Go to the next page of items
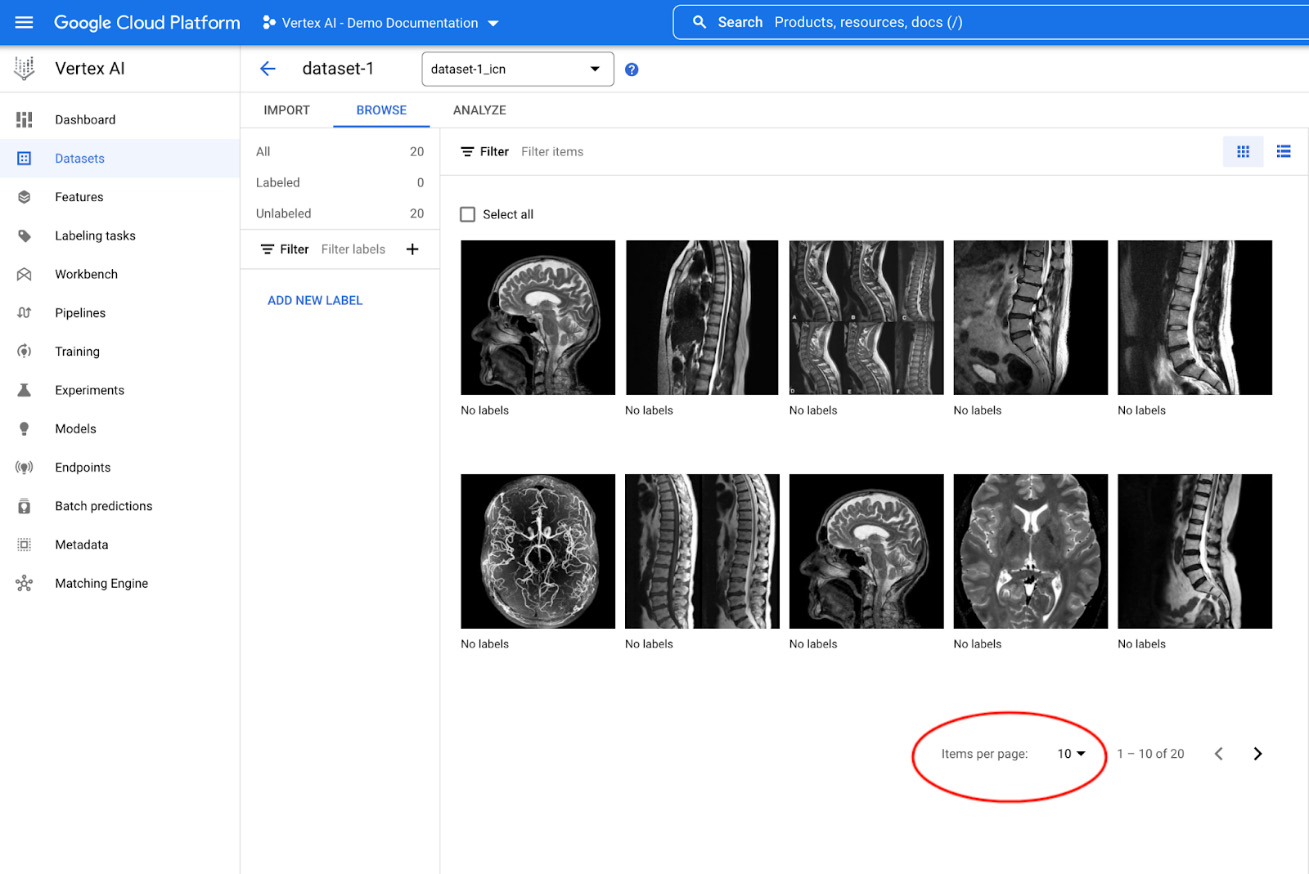The width and height of the screenshot is (1309, 874). pos(1258,754)
